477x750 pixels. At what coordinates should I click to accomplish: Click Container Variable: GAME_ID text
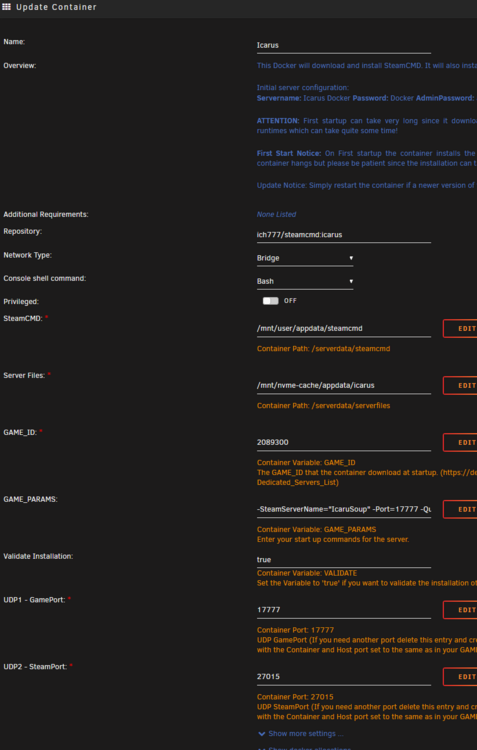306,463
